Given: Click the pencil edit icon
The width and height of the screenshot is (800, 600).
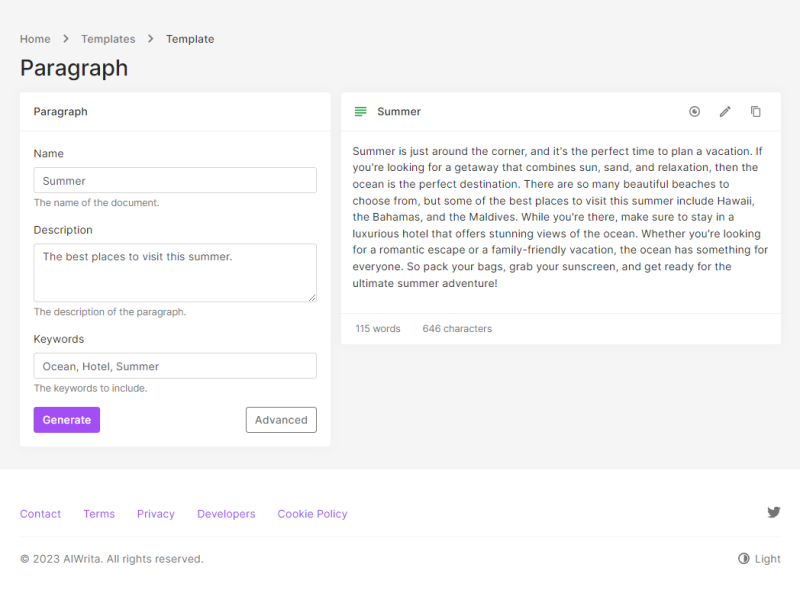Looking at the screenshot, I should [725, 111].
